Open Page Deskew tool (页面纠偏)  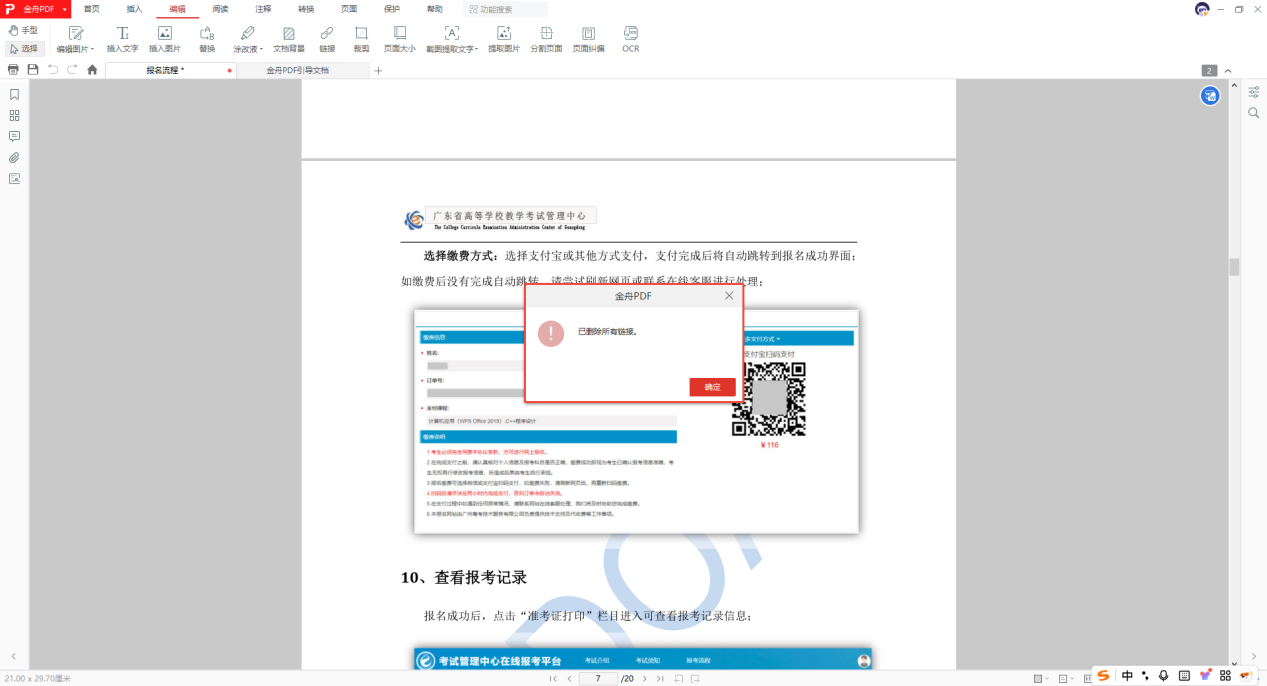tap(588, 39)
